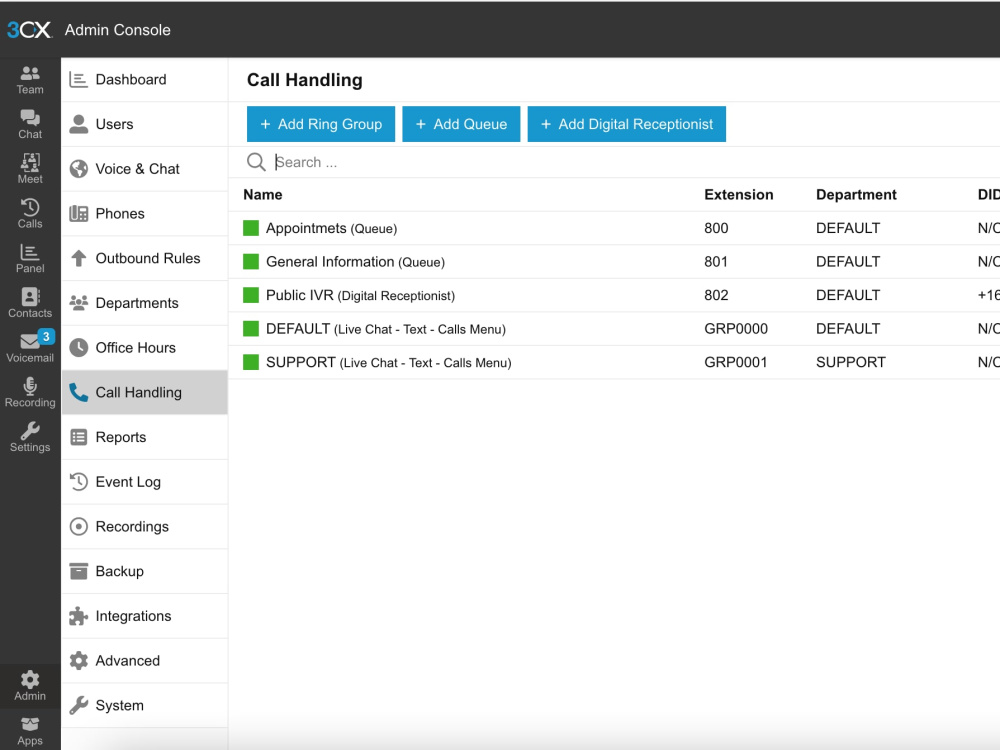Screen dimensions: 1000x750
Task: Click Add Ring Group button
Action: coord(321,124)
